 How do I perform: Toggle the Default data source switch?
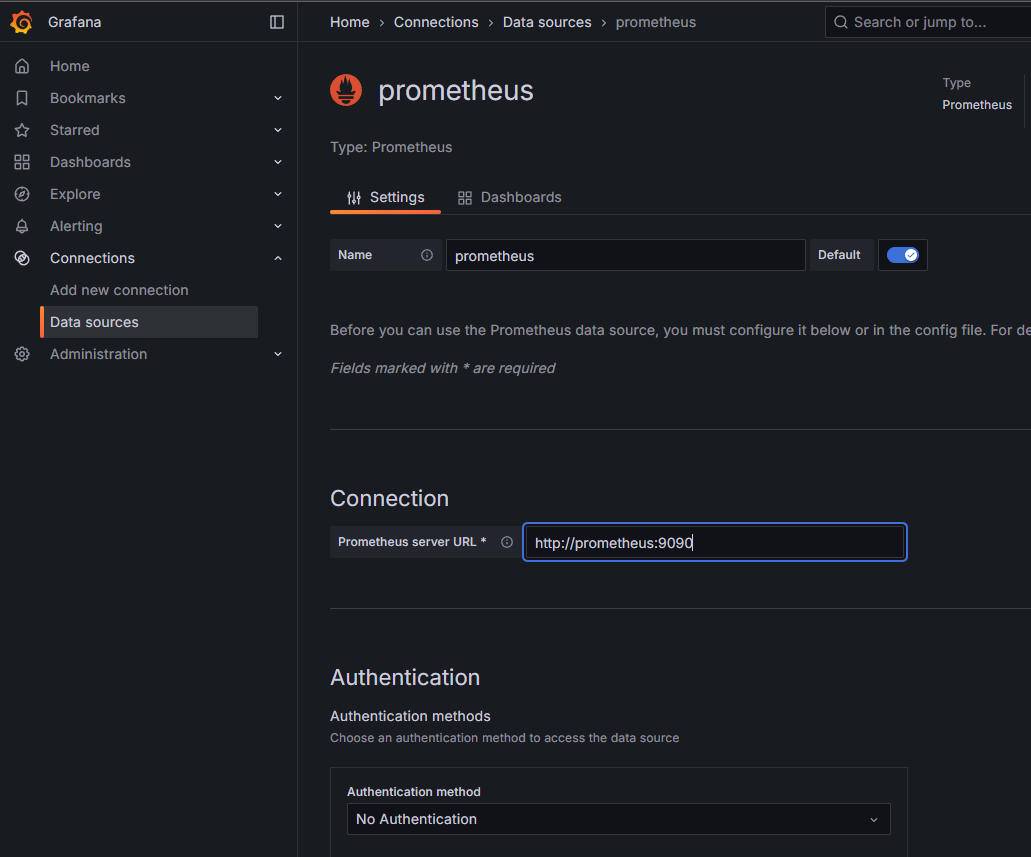903,255
